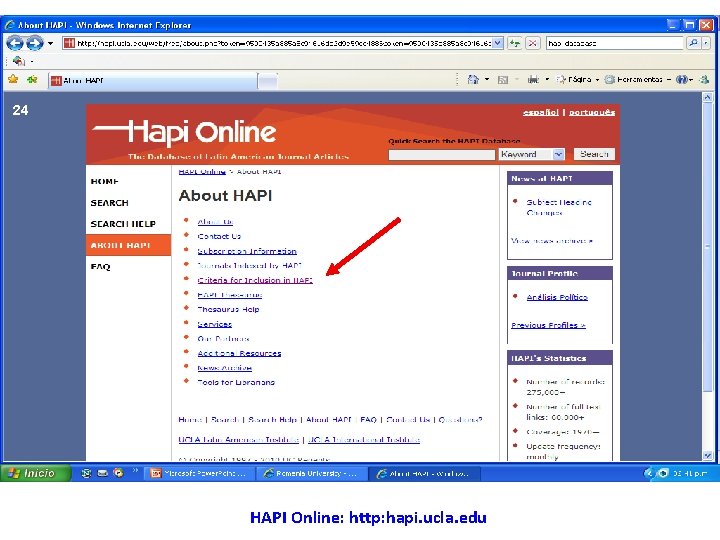Click the Refresh page icon

[514, 43]
